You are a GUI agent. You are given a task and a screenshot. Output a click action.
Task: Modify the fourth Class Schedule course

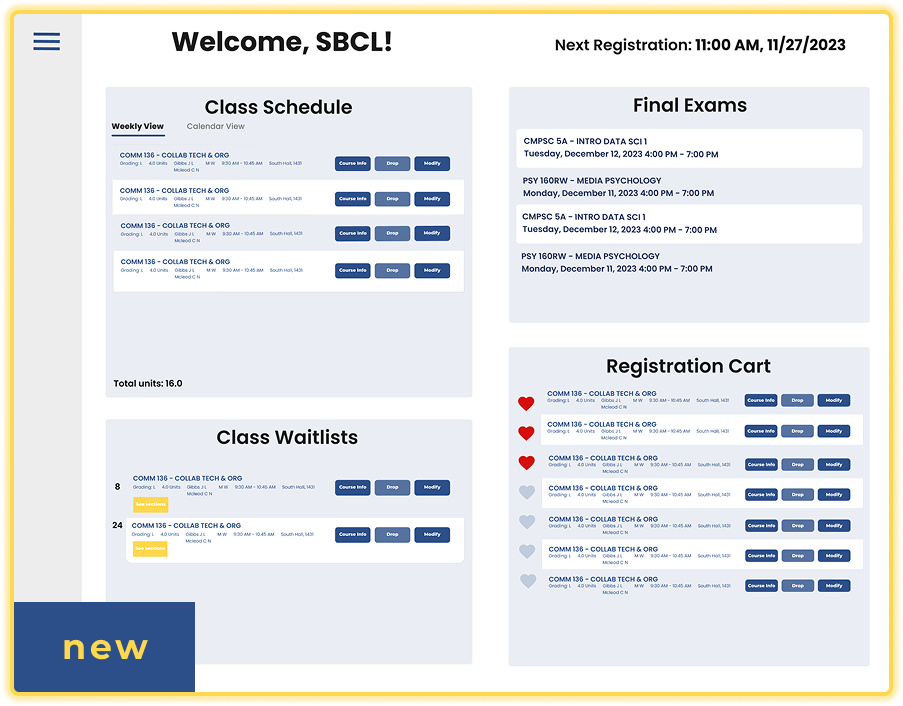pos(432,270)
